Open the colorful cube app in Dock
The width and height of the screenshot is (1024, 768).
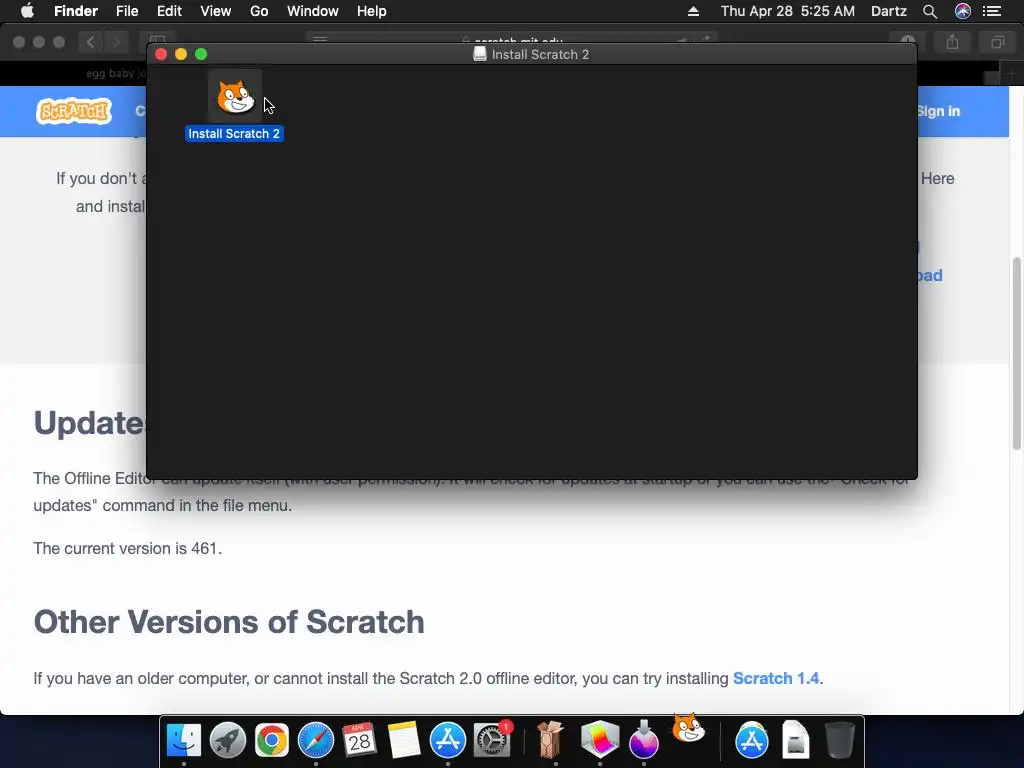point(600,740)
